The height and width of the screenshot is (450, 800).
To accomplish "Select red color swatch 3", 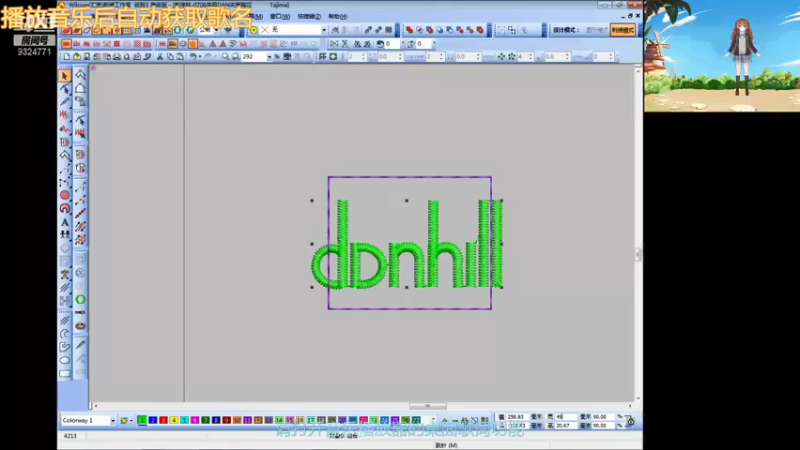I will click(x=163, y=420).
